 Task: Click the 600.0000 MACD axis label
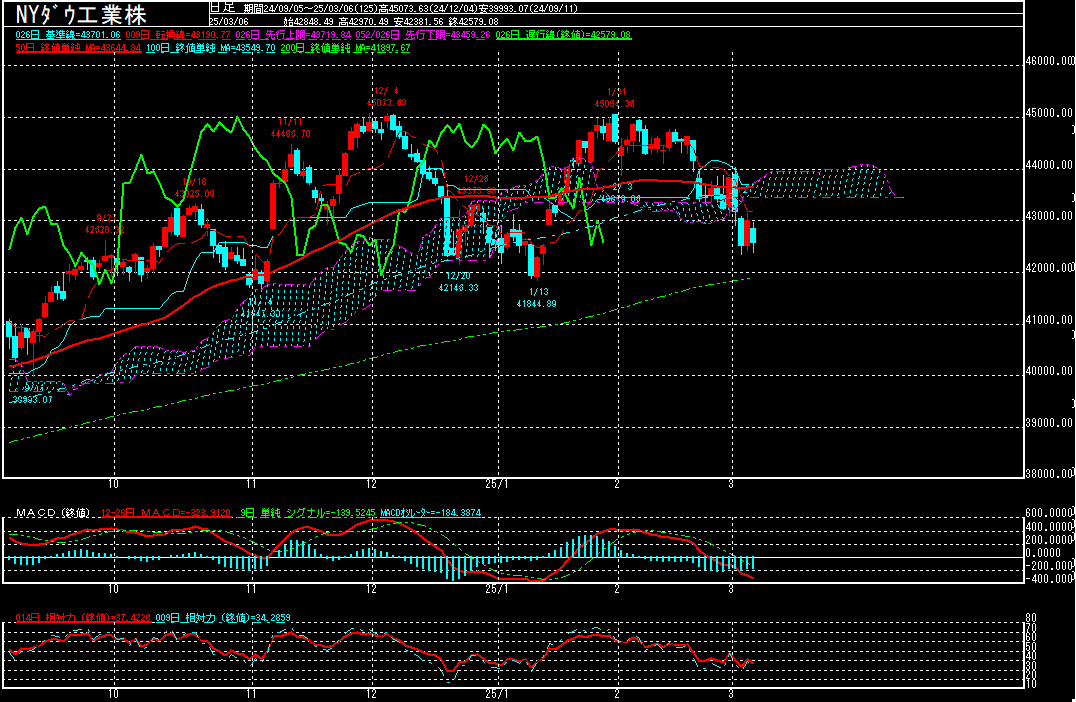[1050, 513]
